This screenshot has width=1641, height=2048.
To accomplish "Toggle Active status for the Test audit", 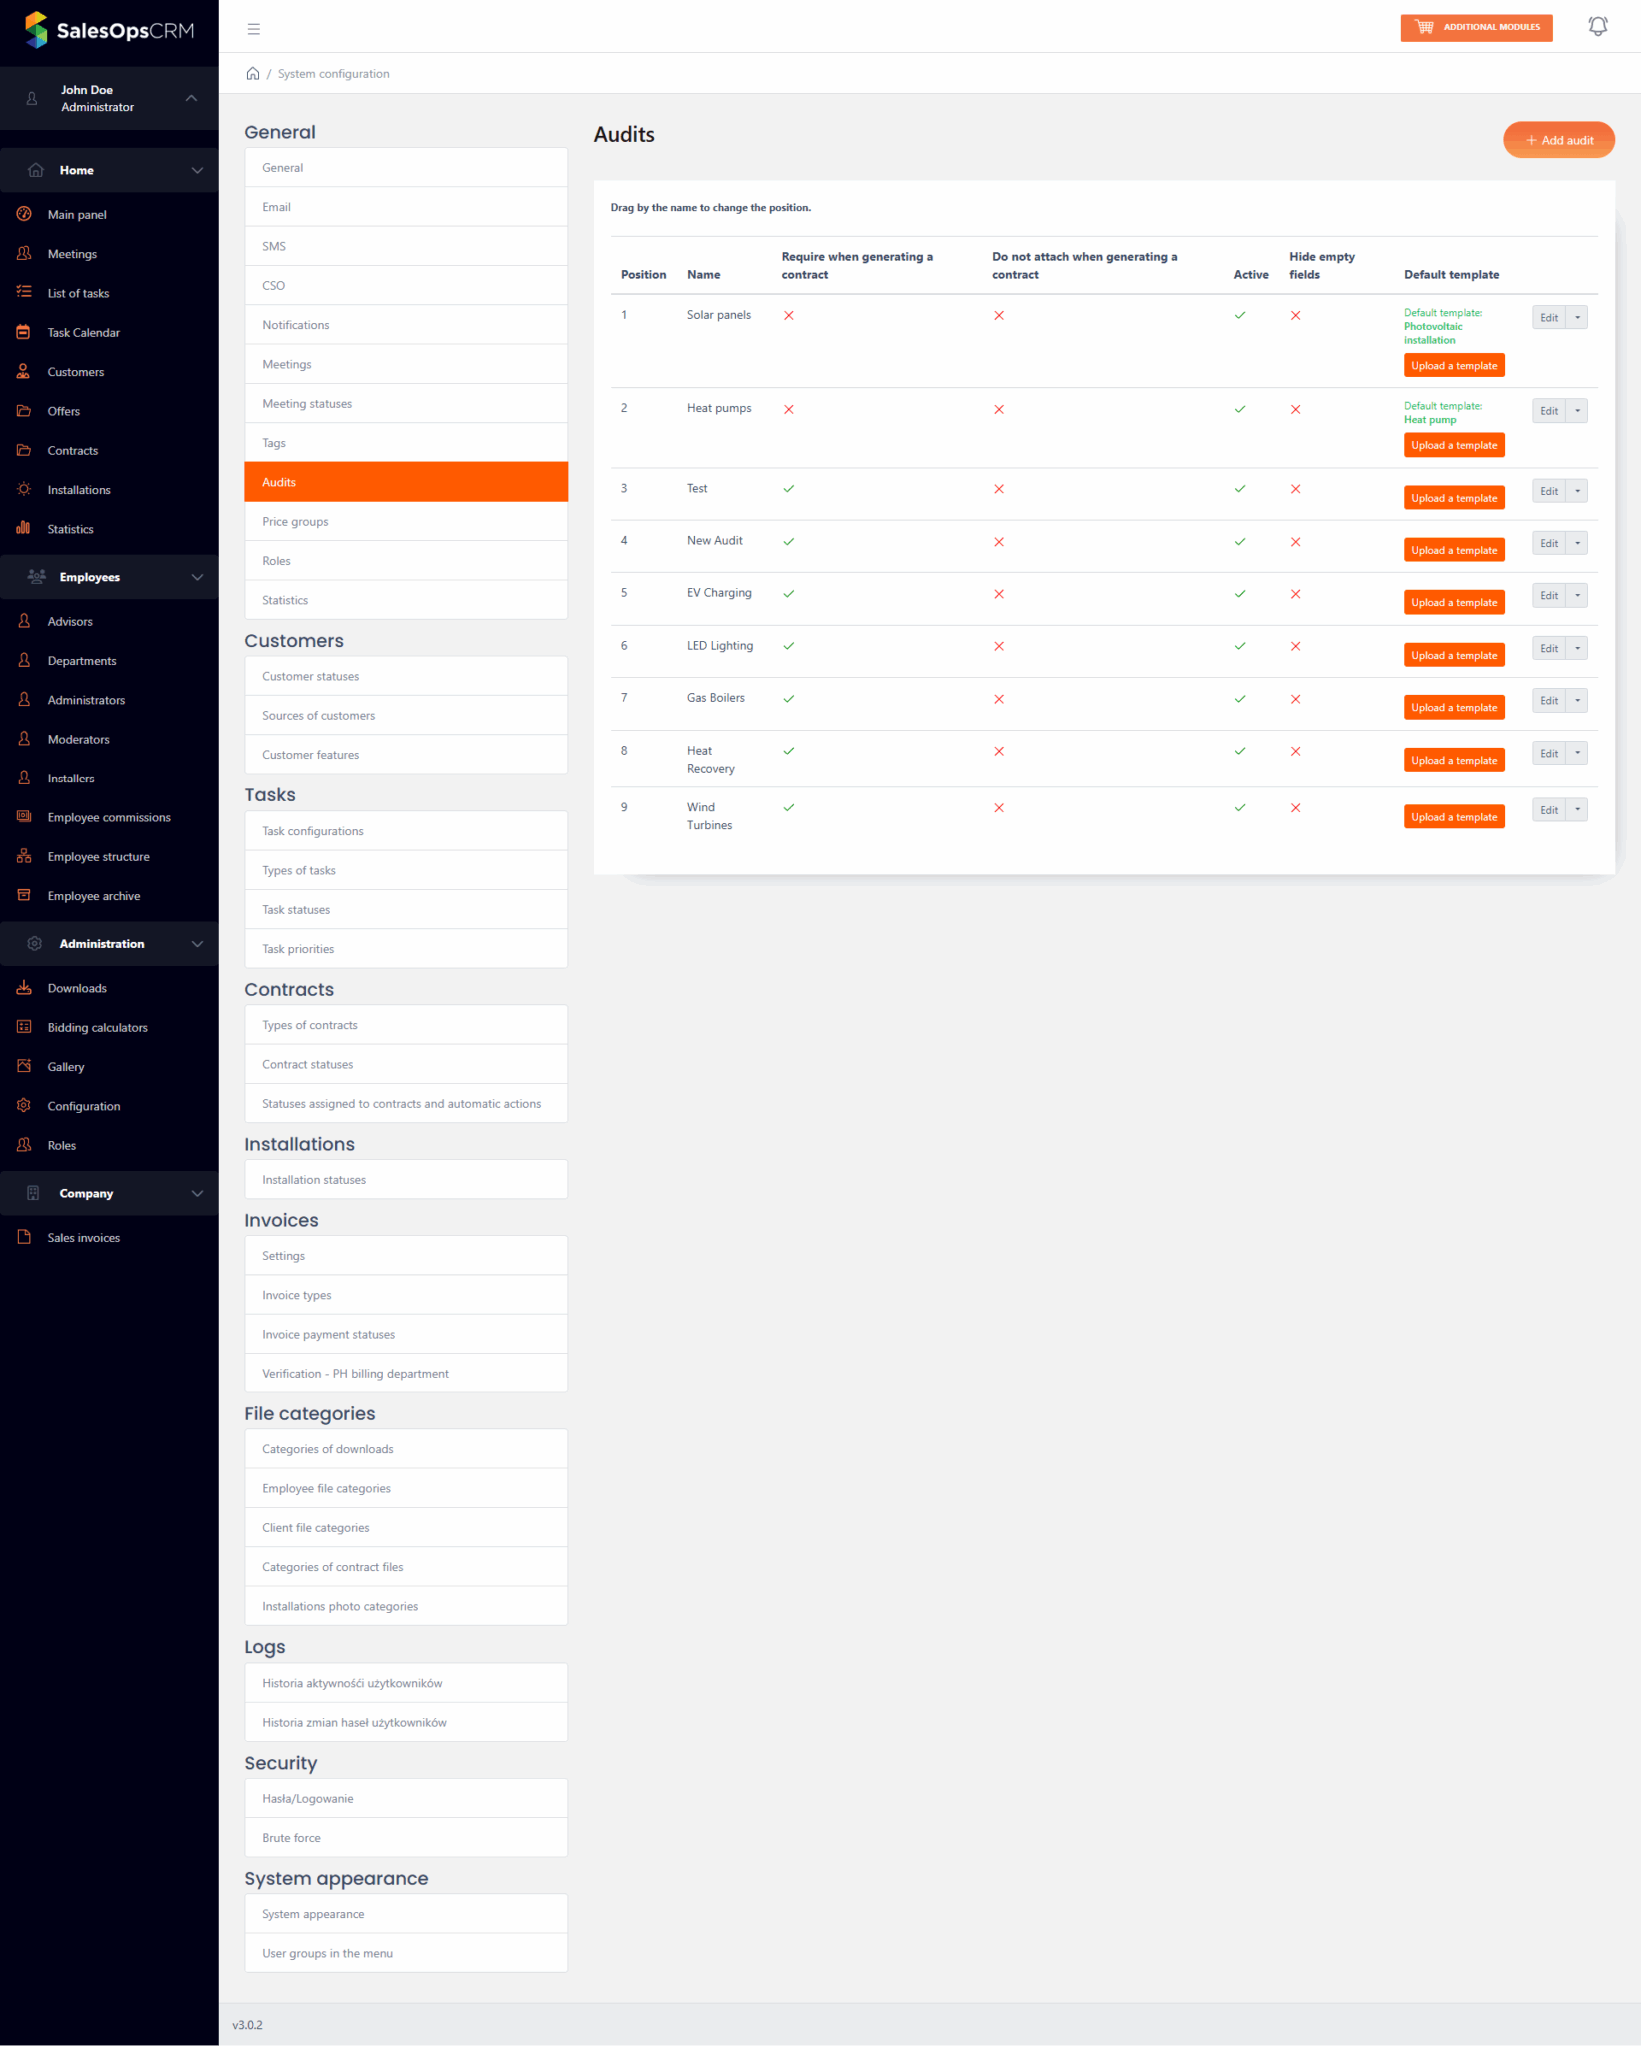I will click(x=1240, y=489).
